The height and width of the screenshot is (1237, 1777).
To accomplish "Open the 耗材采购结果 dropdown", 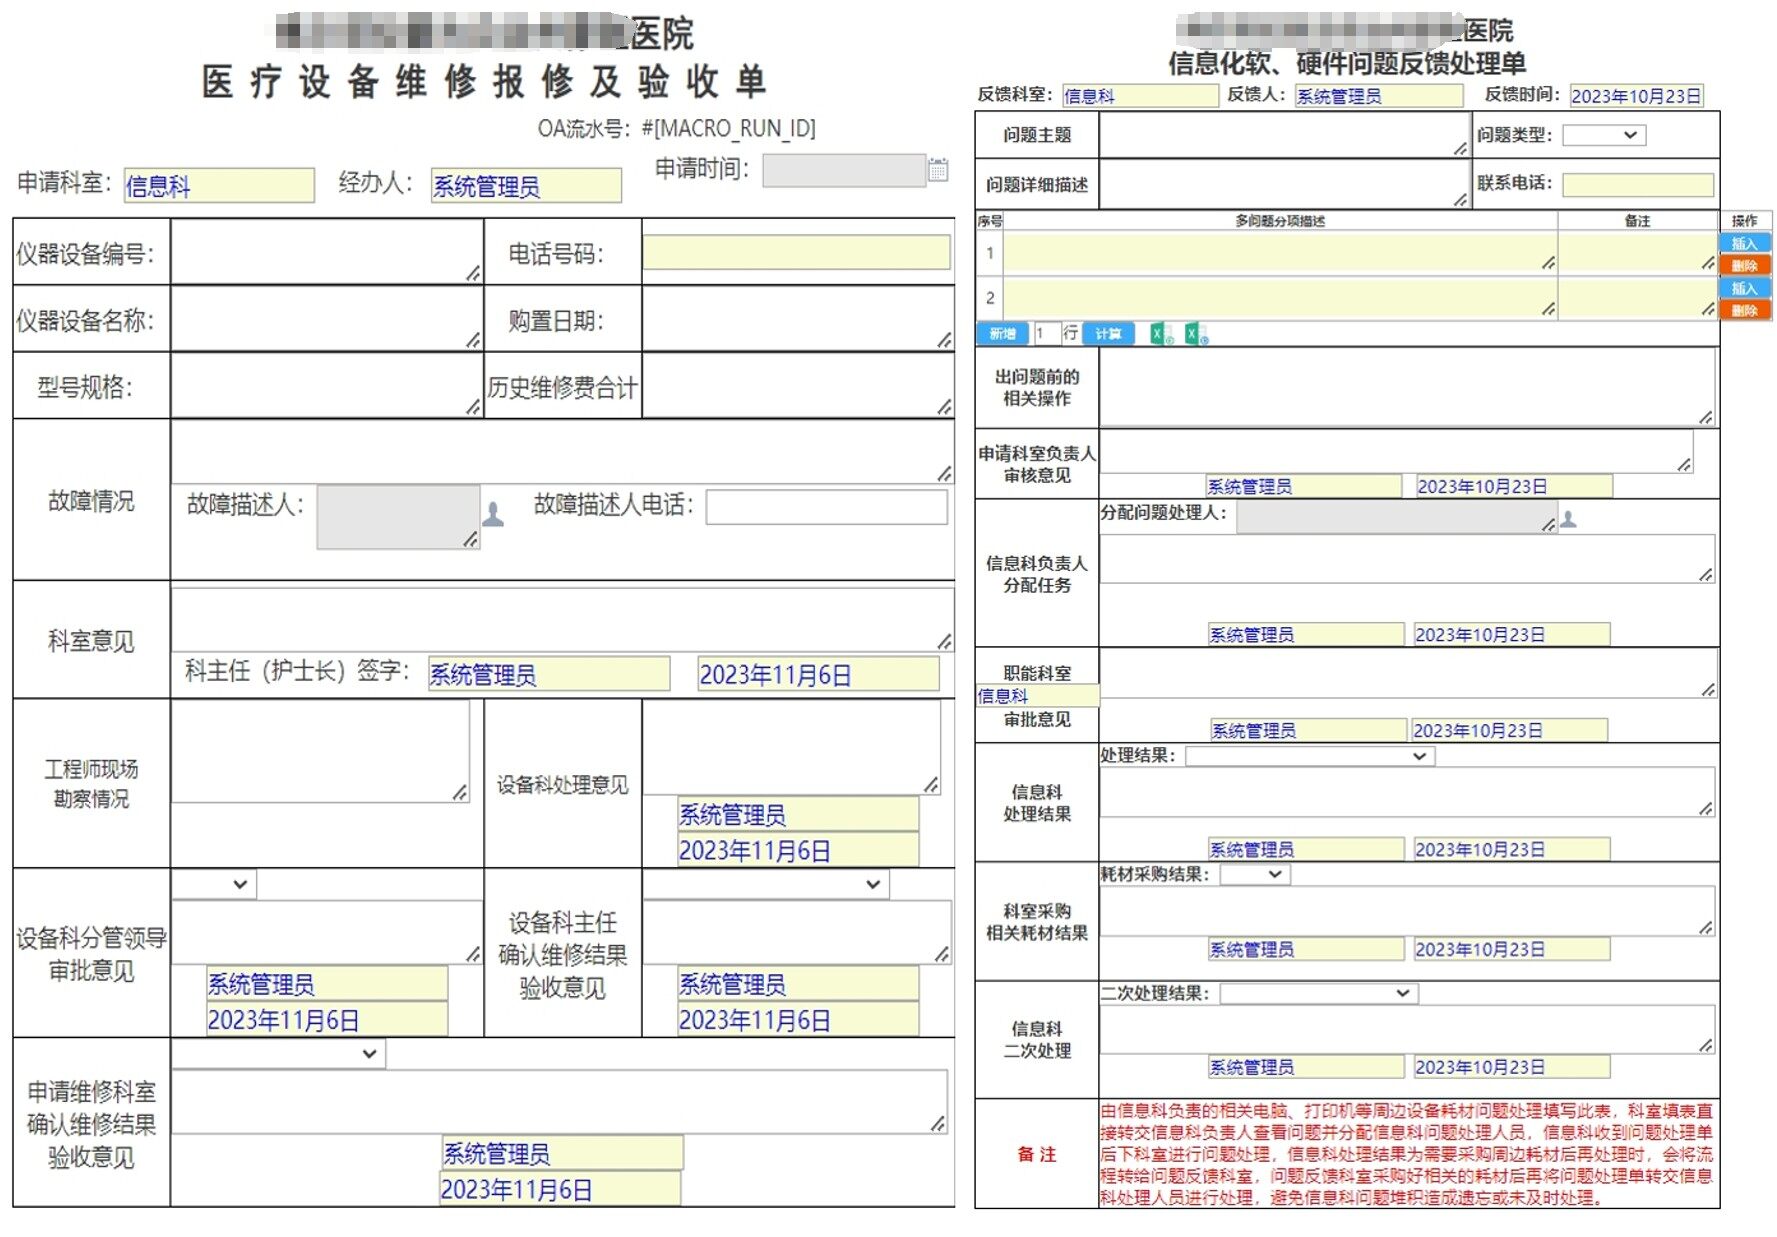I will (1255, 874).
